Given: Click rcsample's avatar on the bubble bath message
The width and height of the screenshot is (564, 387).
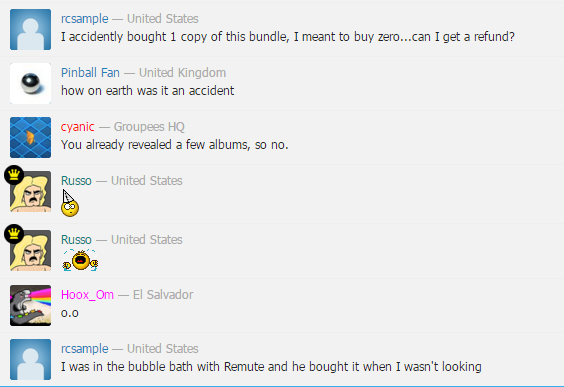Looking at the screenshot, I should (31, 359).
